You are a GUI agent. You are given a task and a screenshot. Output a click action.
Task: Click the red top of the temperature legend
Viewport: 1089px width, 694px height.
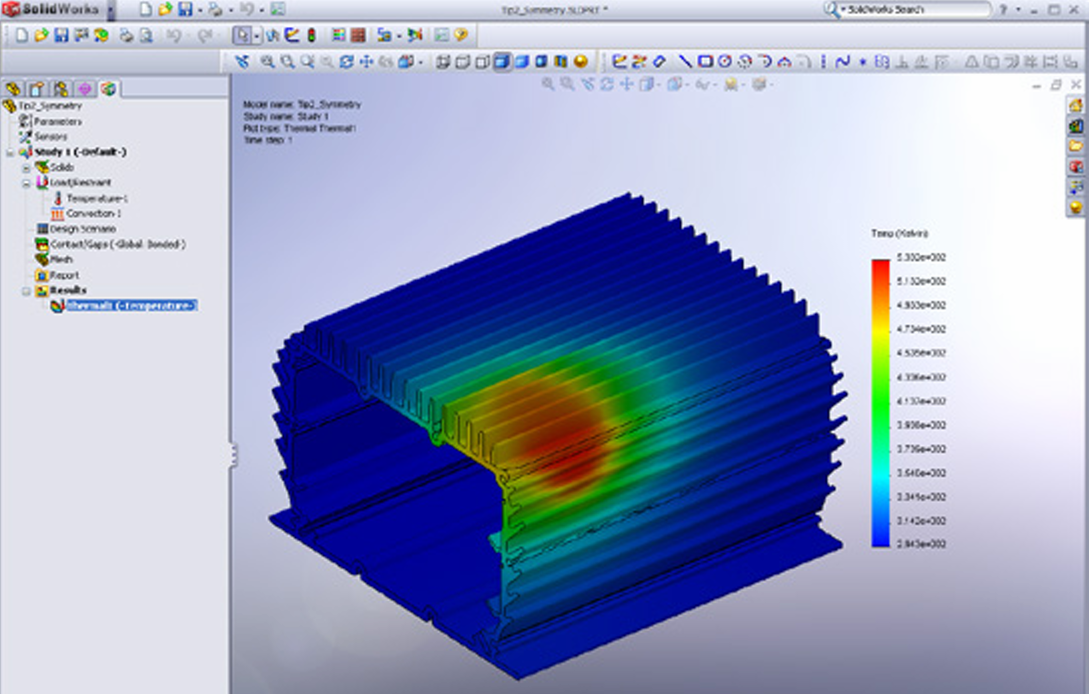tap(880, 264)
